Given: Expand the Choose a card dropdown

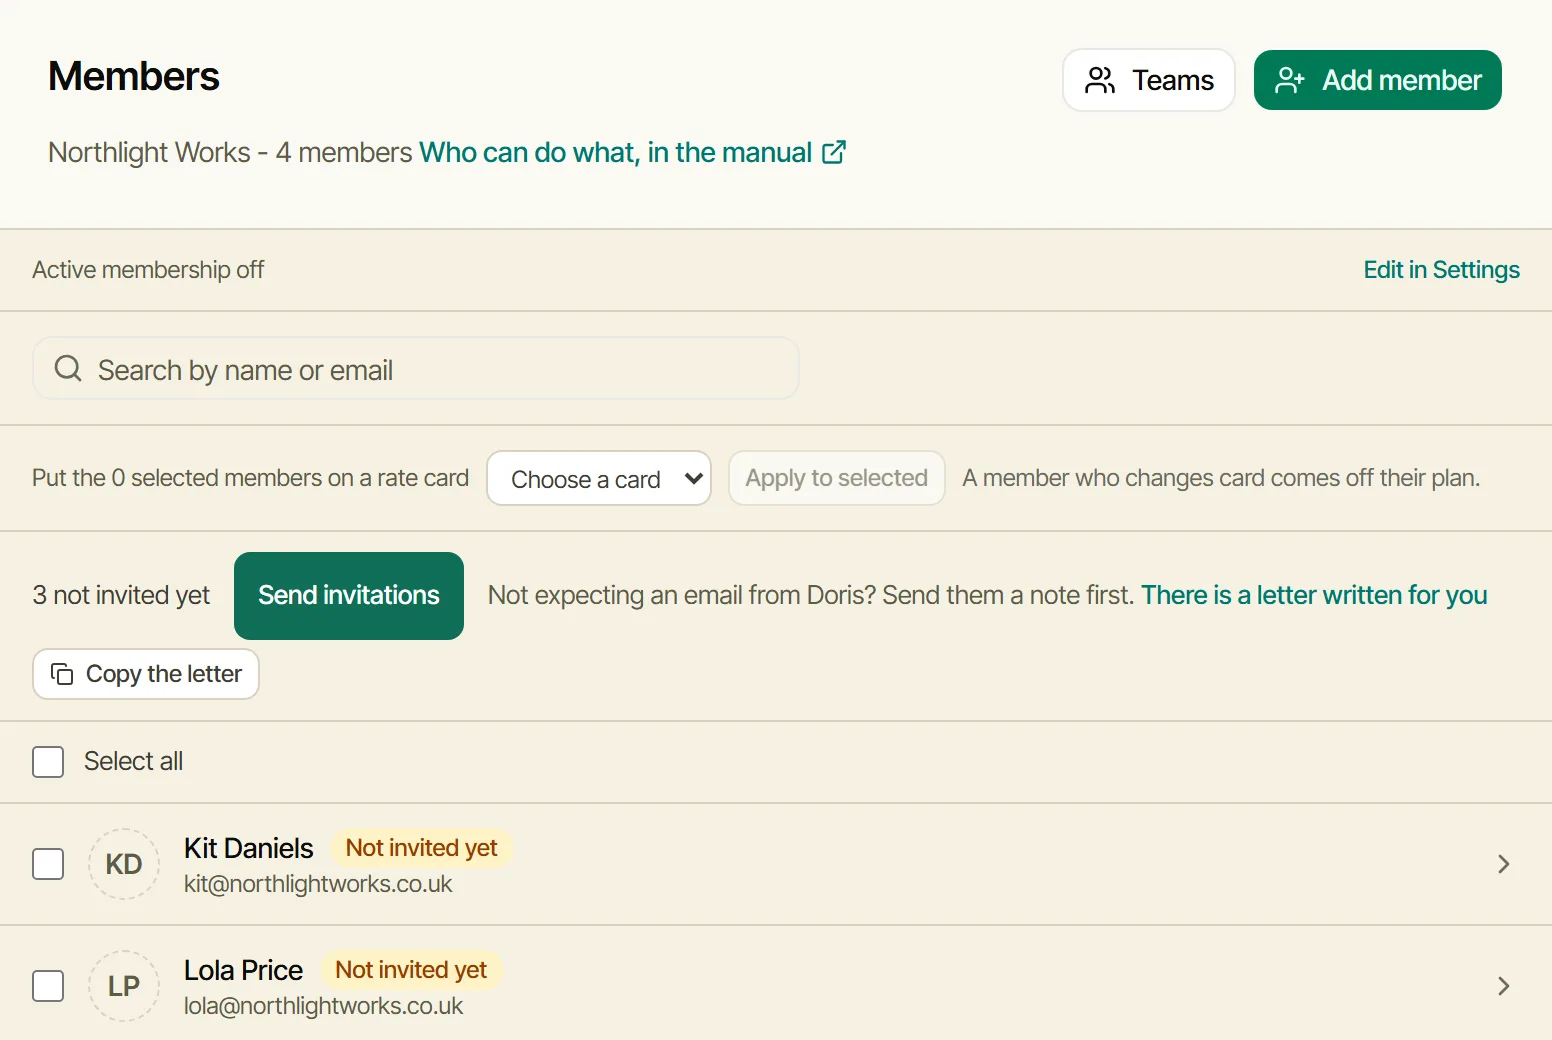Looking at the screenshot, I should (x=599, y=478).
